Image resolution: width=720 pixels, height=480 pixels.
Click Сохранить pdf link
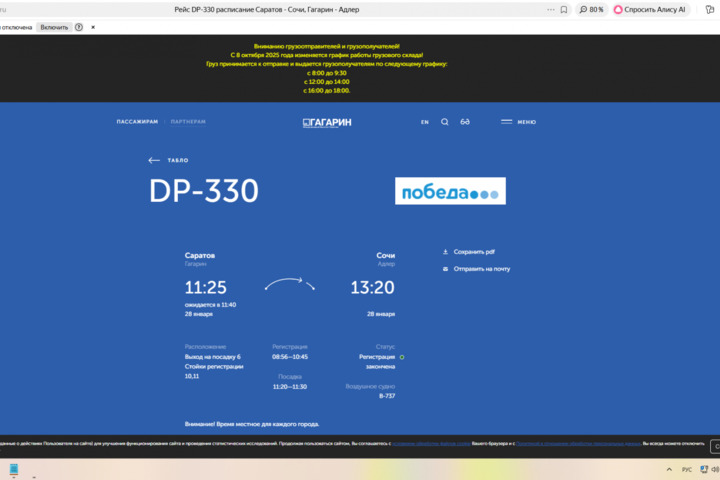pyautogui.click(x=474, y=252)
